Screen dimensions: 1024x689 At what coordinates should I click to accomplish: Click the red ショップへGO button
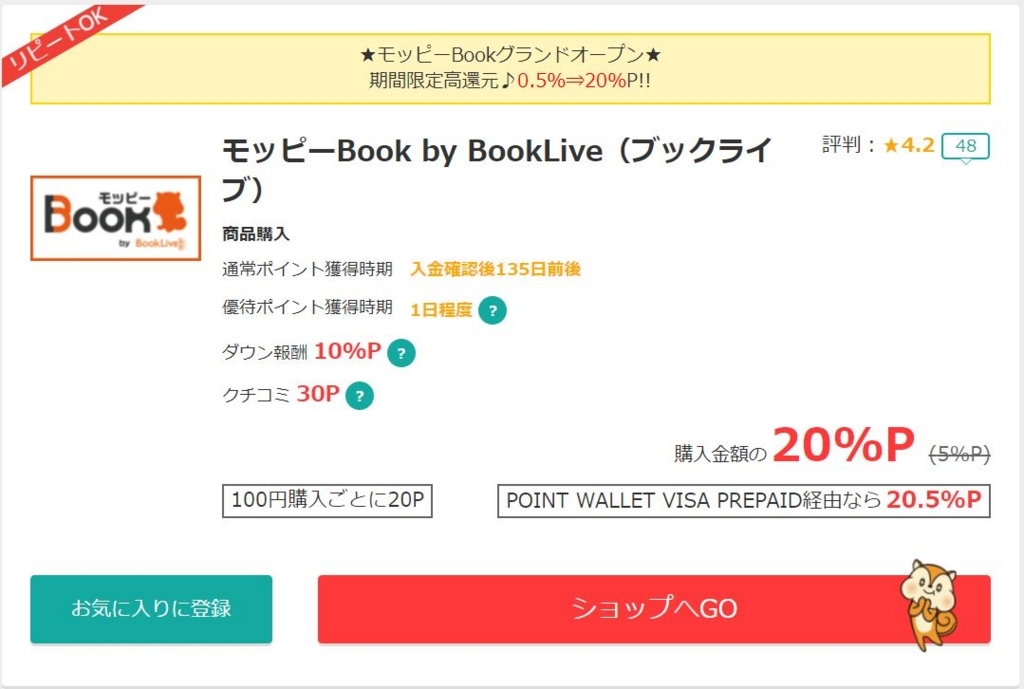pos(654,609)
